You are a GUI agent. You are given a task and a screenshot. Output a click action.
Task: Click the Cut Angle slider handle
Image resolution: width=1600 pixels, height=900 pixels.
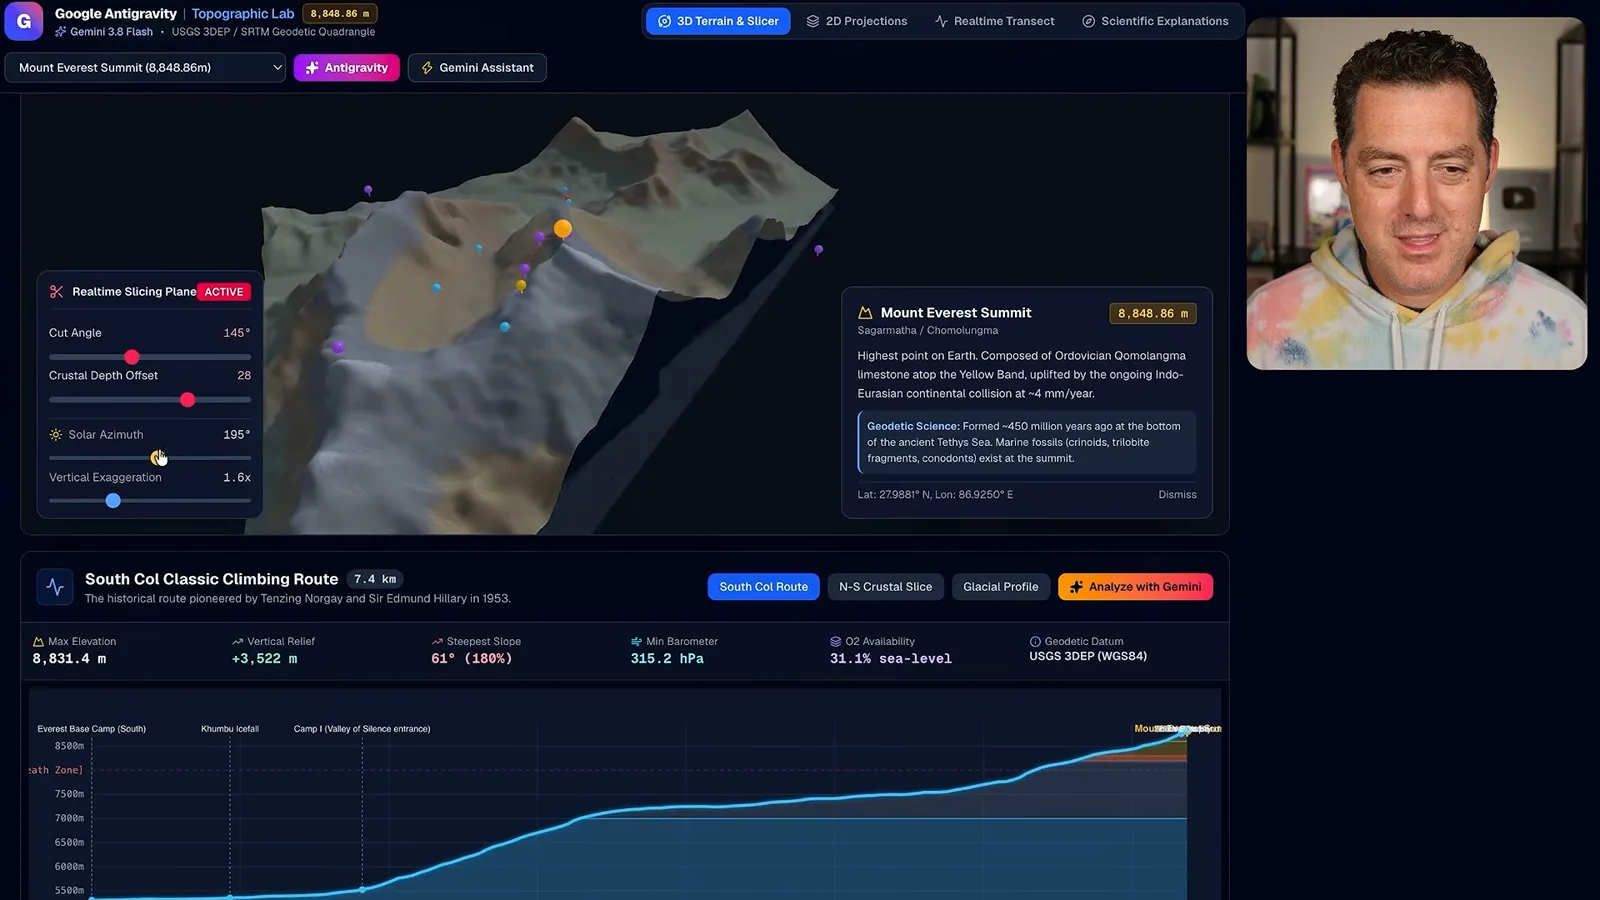tap(132, 357)
